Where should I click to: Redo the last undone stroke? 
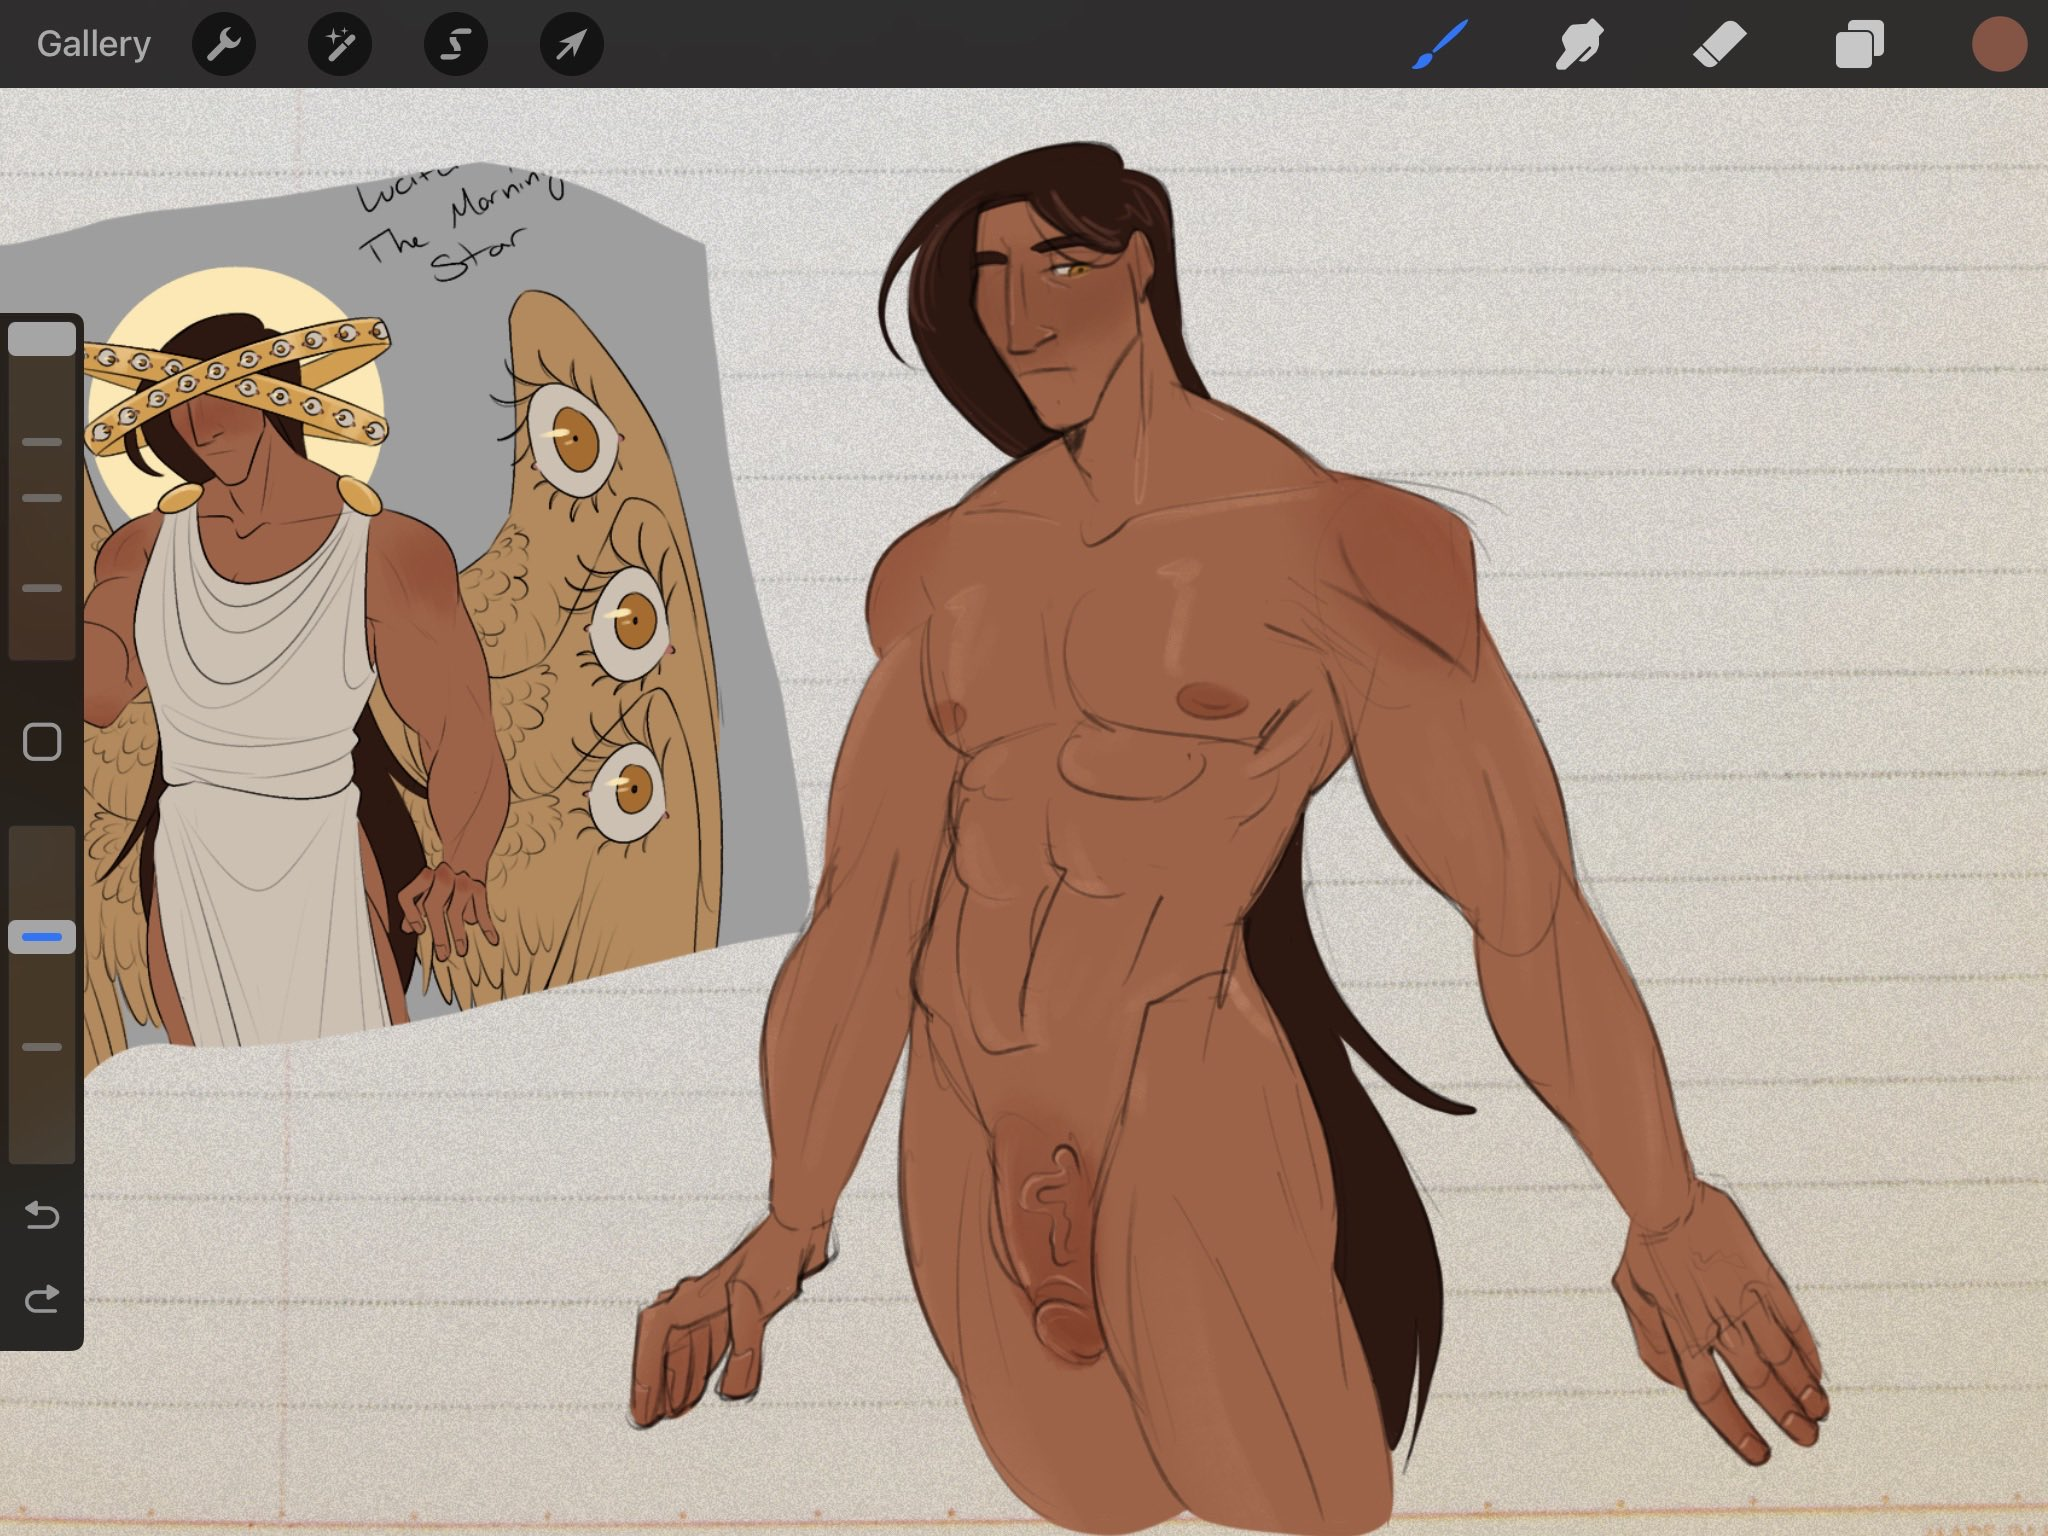tap(42, 1299)
